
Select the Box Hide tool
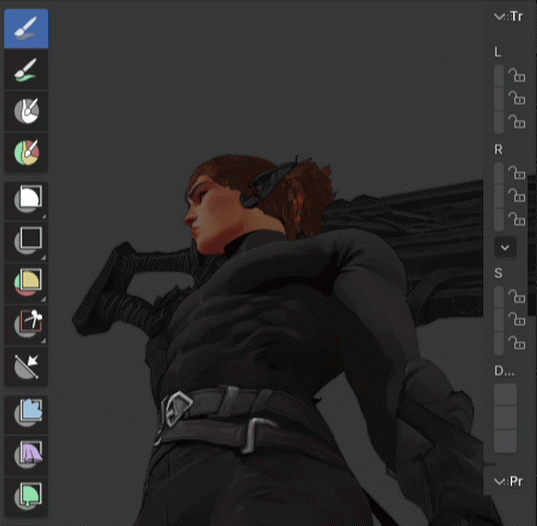click(26, 242)
